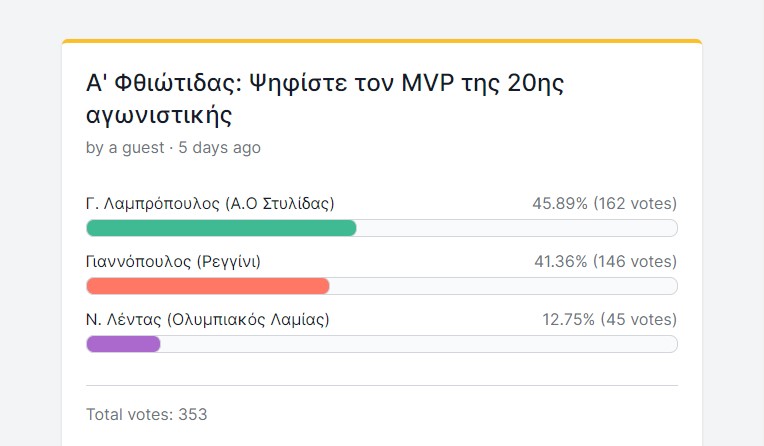
Task: Select option Ν. Λέντας (Ολυμπιακός Λαμίας)
Action: [x=208, y=320]
